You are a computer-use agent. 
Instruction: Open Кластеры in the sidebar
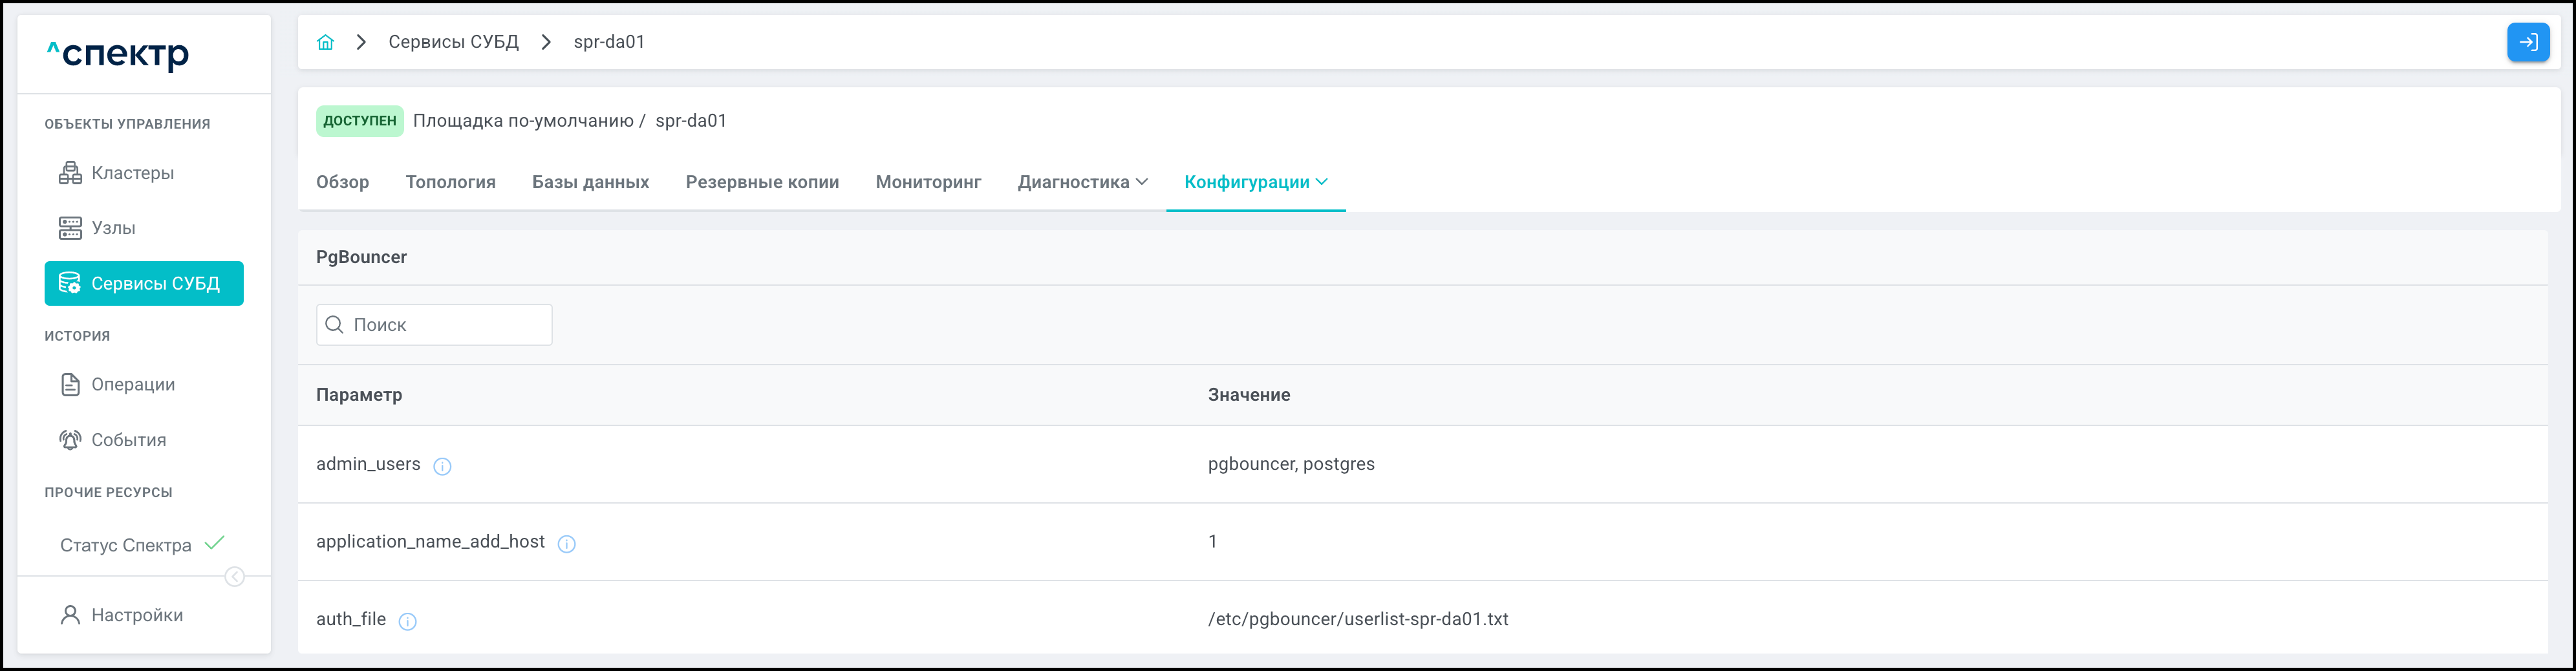pos(132,173)
